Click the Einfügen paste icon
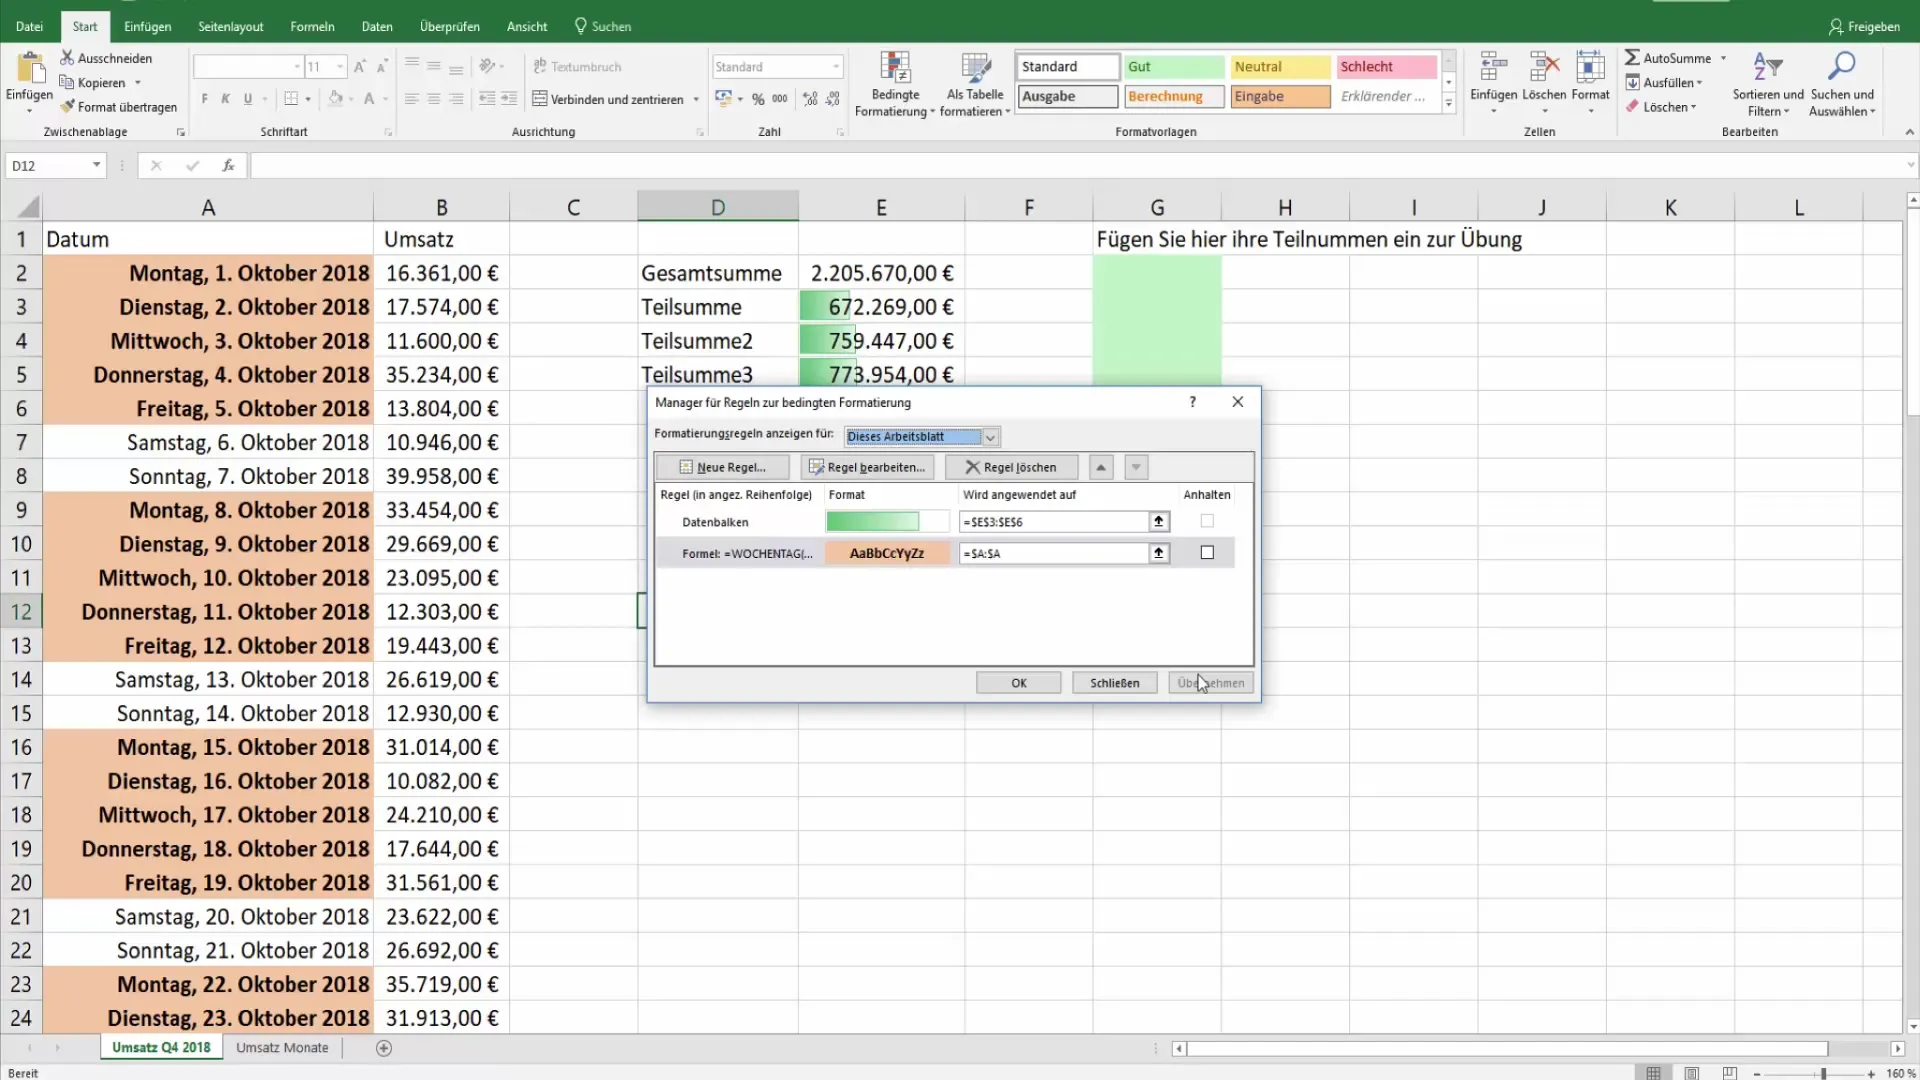Screen dimensions: 1920x1080 click(x=30, y=68)
